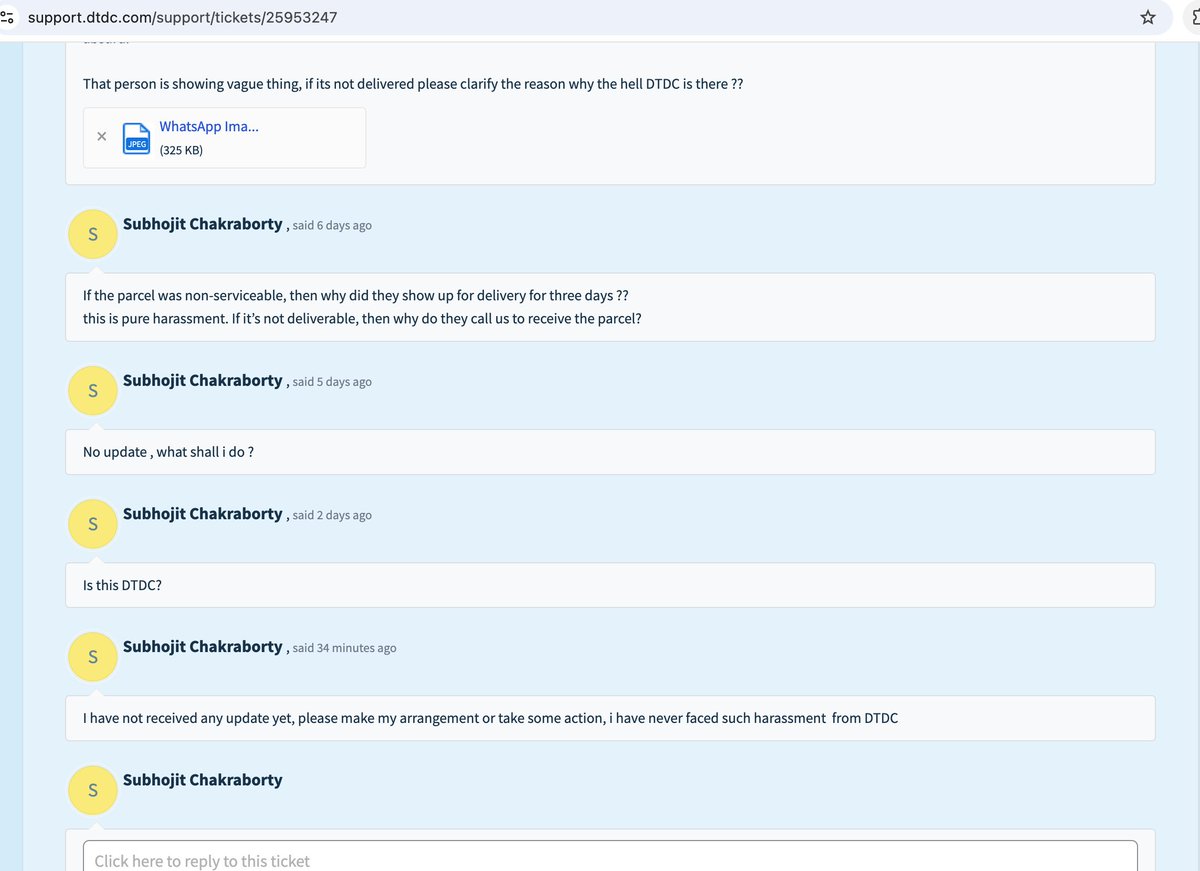Image resolution: width=1200 pixels, height=871 pixels.
Task: Click the reply box 'Click here to reply to this ticket'
Action: [610, 860]
